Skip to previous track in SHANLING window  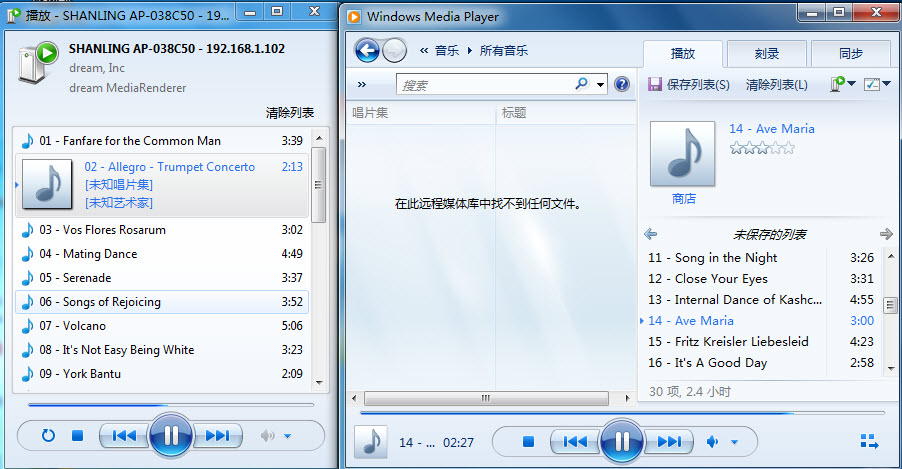coord(124,436)
